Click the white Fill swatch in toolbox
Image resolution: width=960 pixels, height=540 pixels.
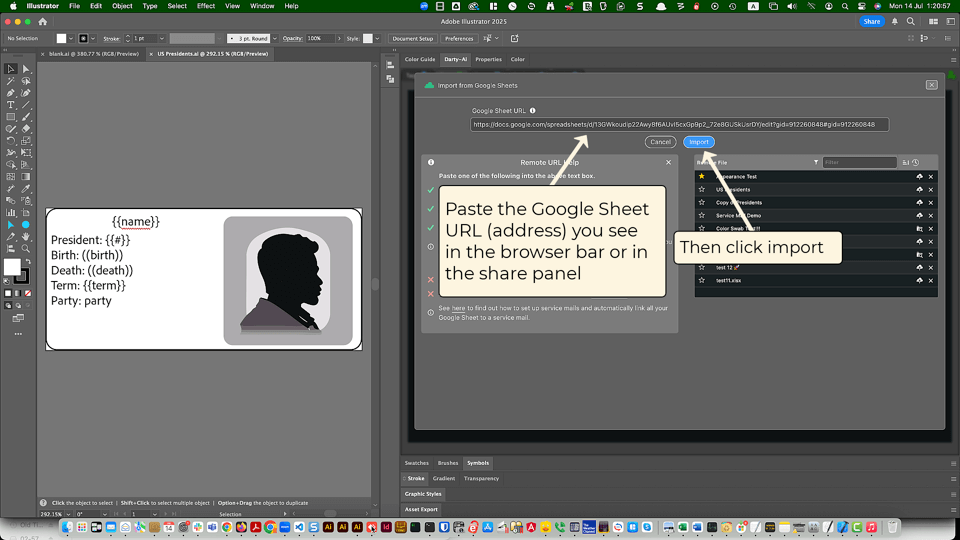click(x=12, y=267)
